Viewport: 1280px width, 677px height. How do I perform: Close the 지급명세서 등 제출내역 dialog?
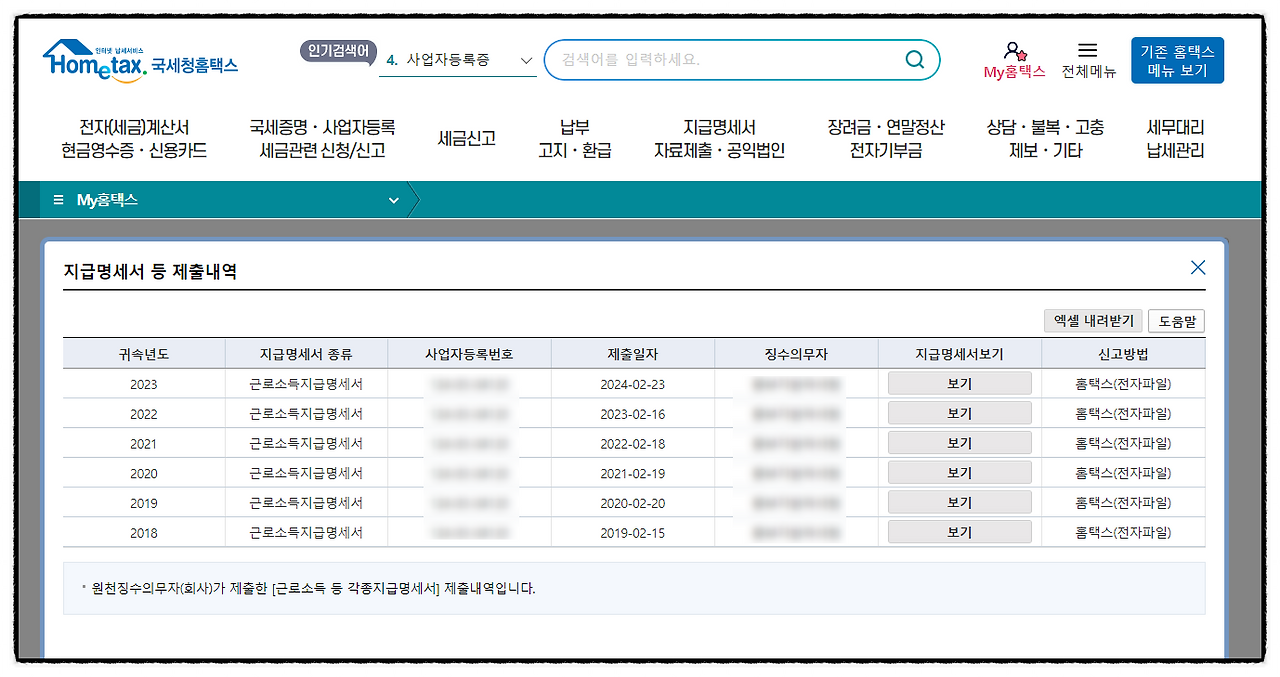[1198, 268]
